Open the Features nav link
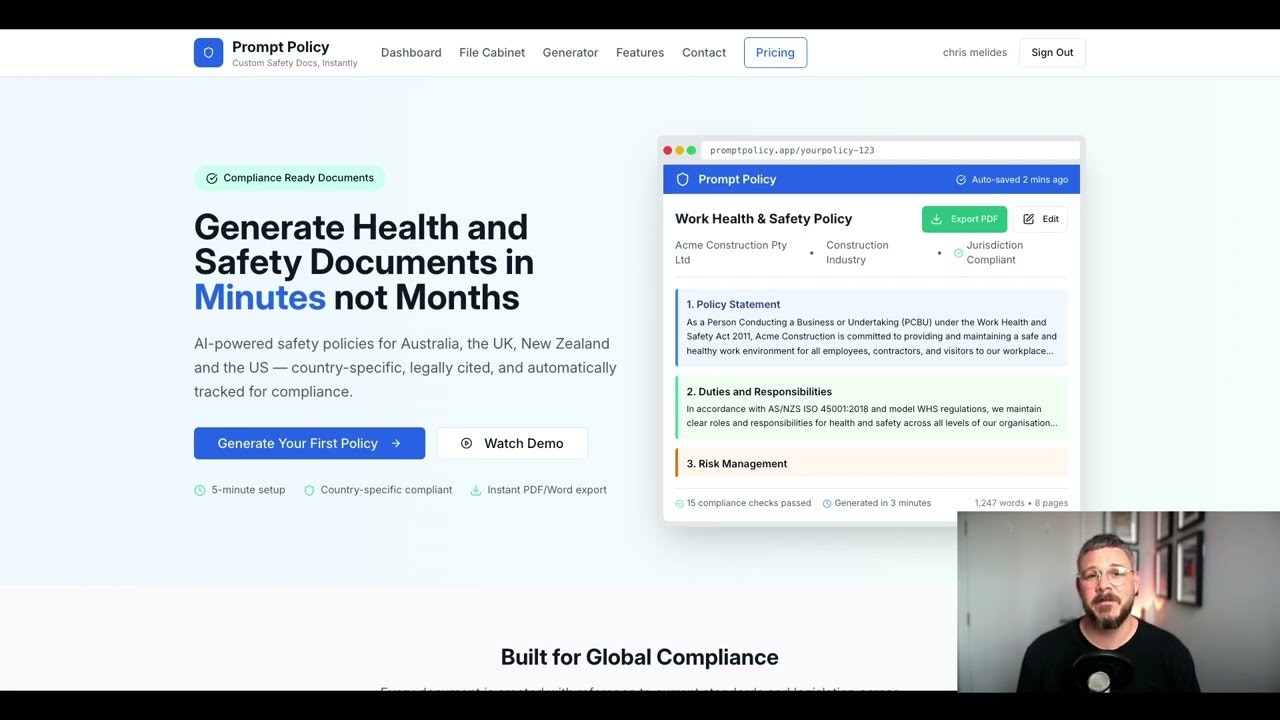 point(640,53)
